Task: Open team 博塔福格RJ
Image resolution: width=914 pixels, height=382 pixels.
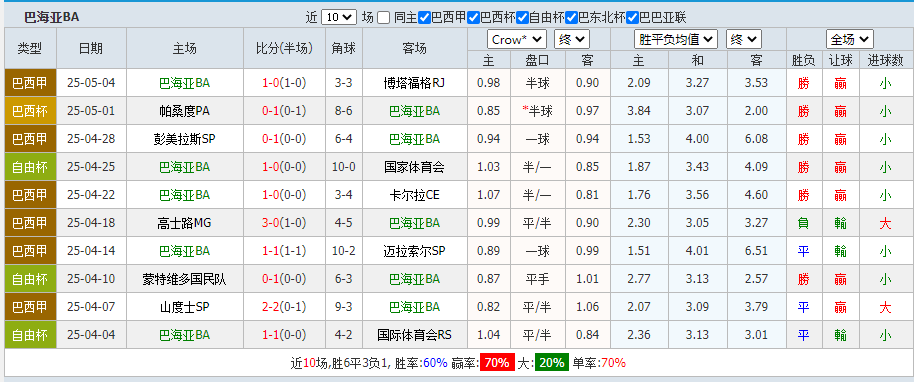Action: pos(414,83)
